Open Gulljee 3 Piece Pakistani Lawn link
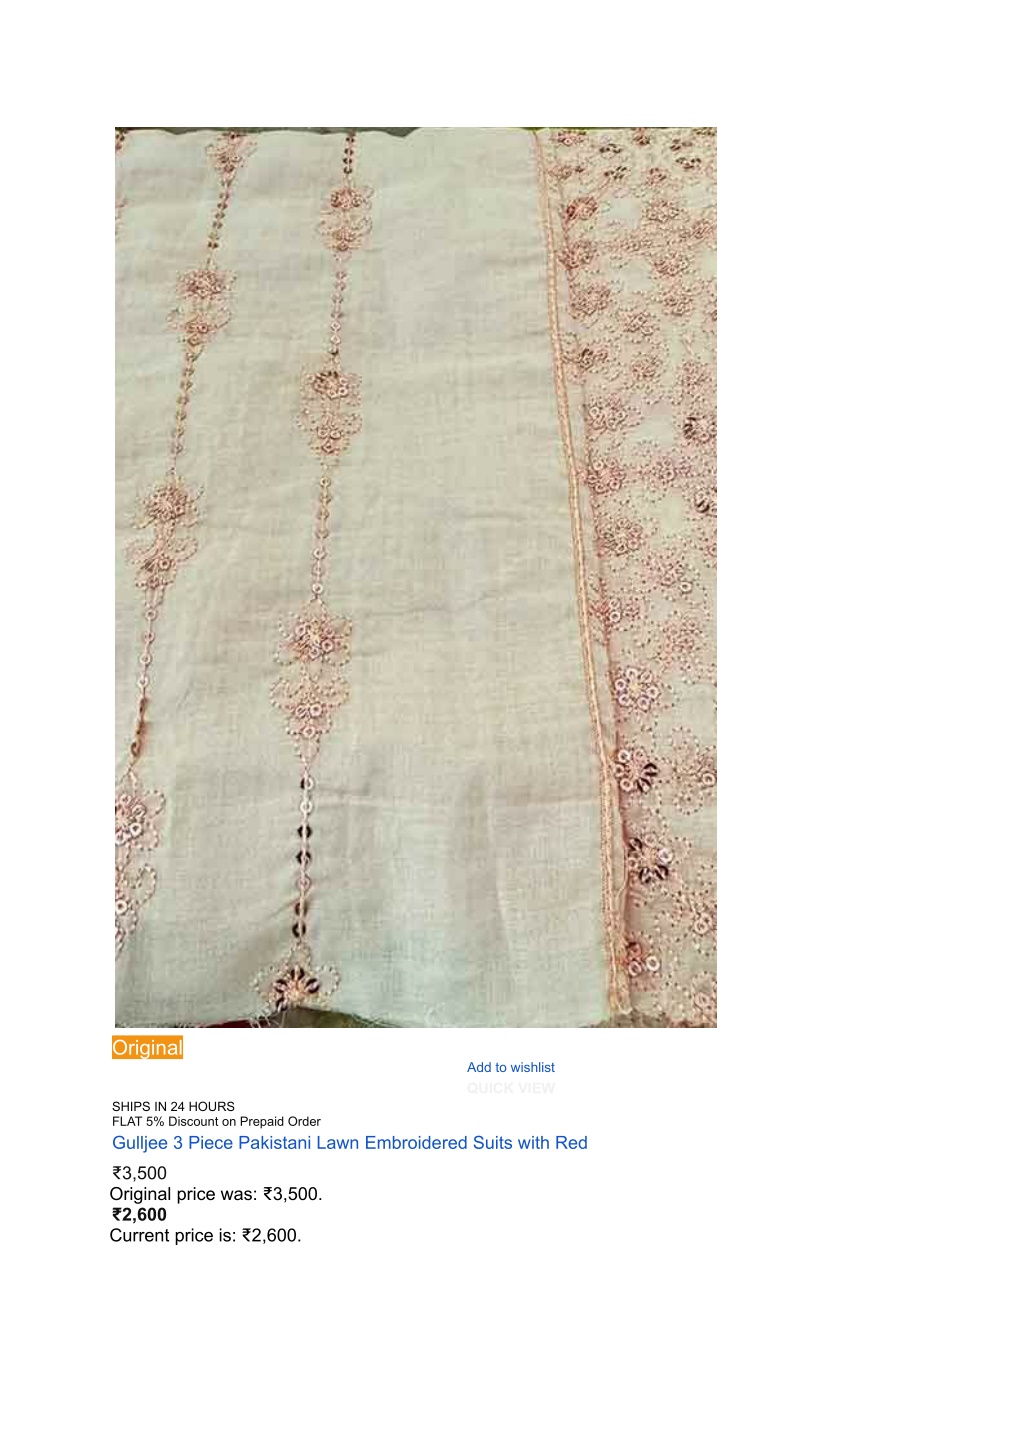This screenshot has width=1024, height=1446. point(350,1143)
